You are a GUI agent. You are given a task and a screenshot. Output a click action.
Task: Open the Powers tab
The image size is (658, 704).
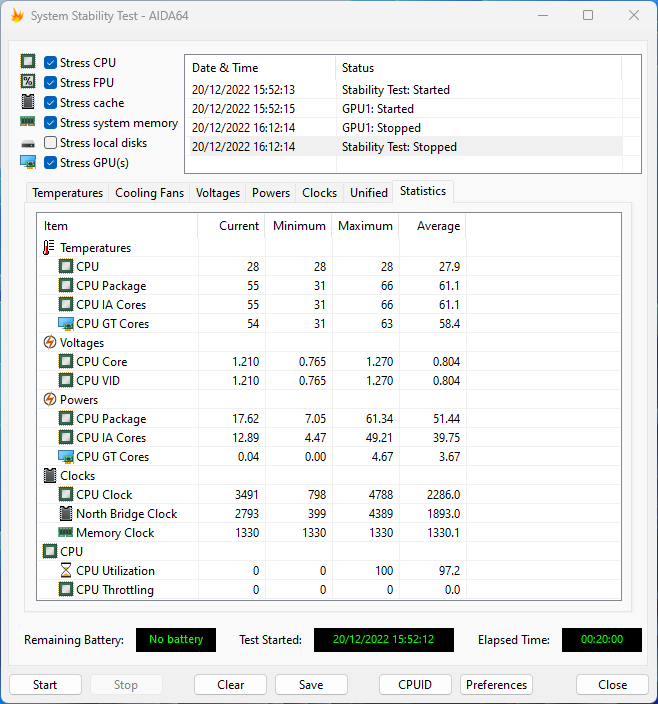[271, 193]
